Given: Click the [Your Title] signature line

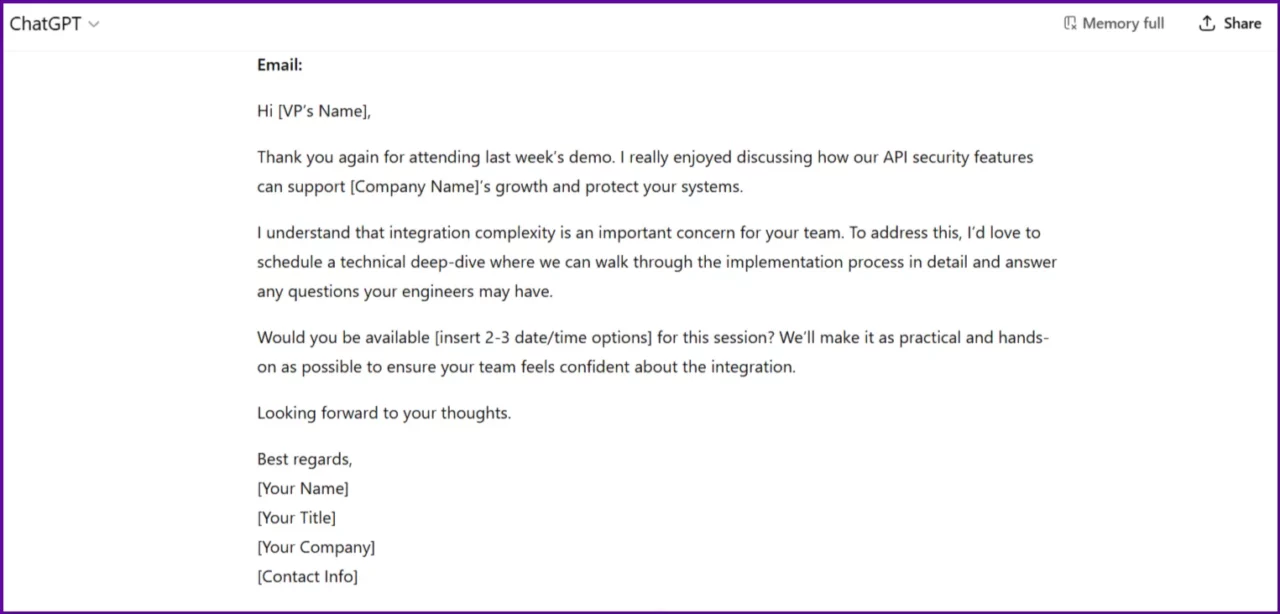Looking at the screenshot, I should (296, 518).
